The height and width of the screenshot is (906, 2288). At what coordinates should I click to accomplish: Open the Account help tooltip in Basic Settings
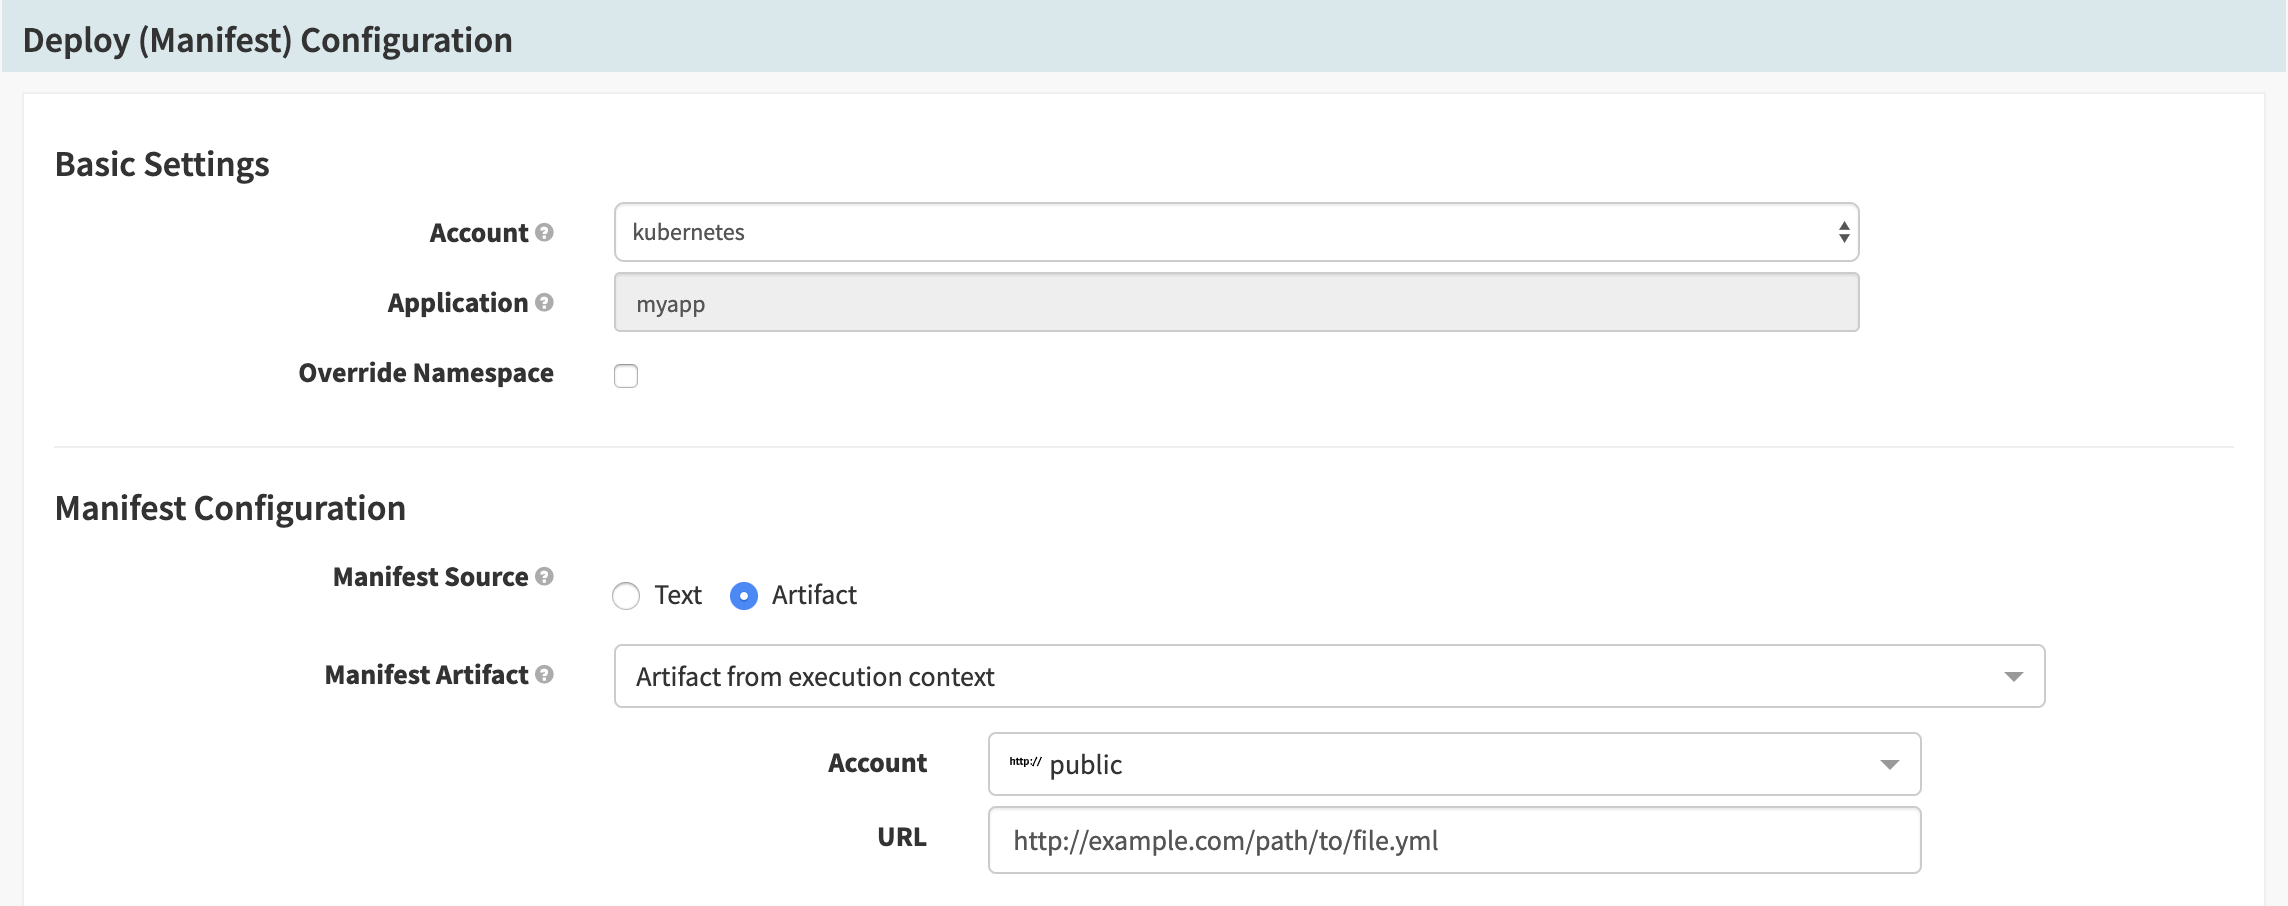[542, 232]
